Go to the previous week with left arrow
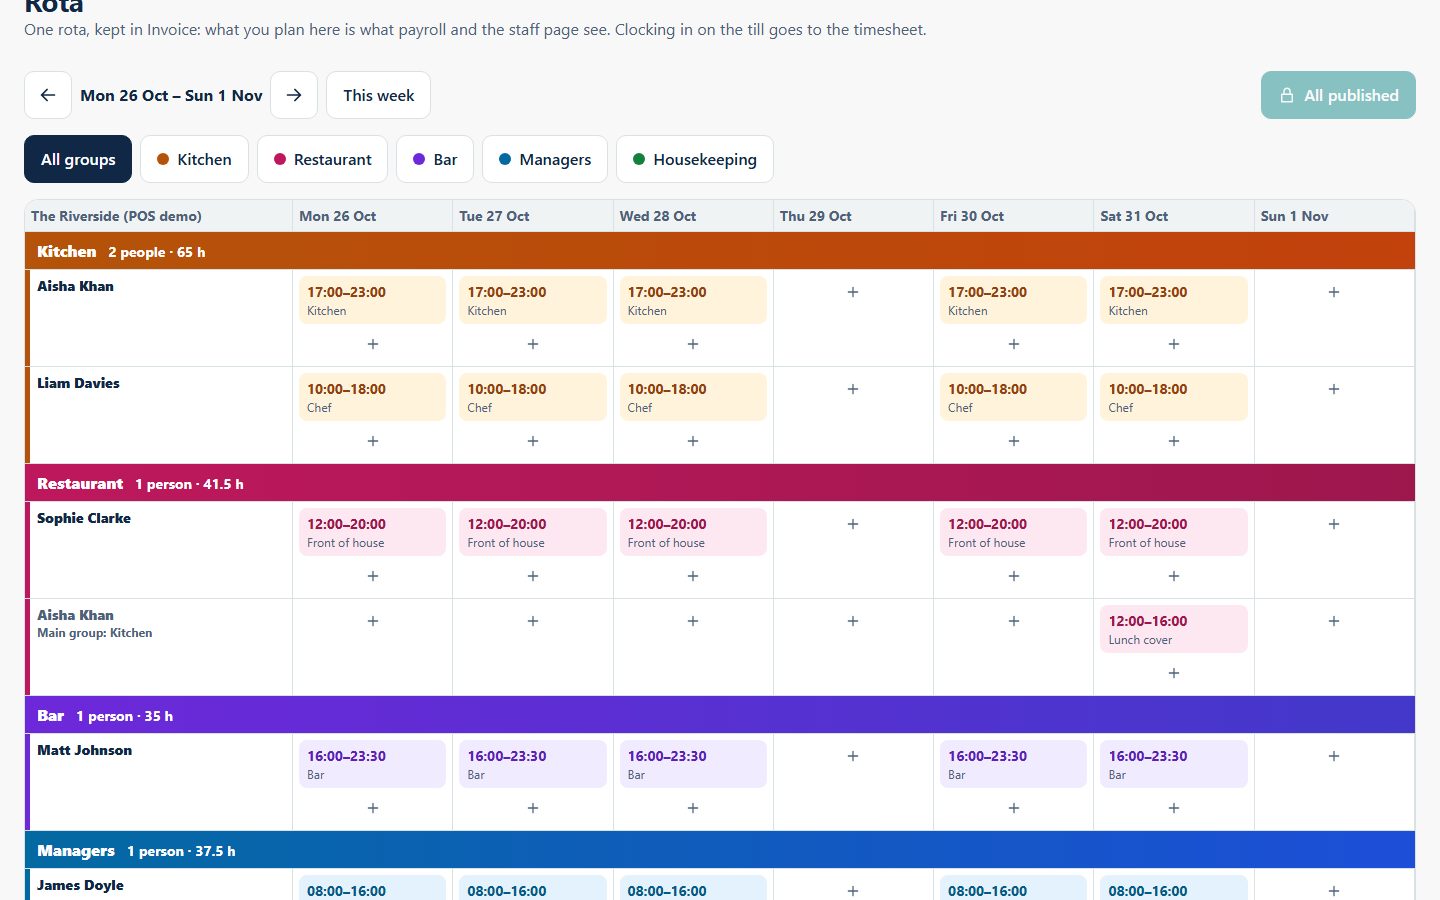 [x=48, y=95]
